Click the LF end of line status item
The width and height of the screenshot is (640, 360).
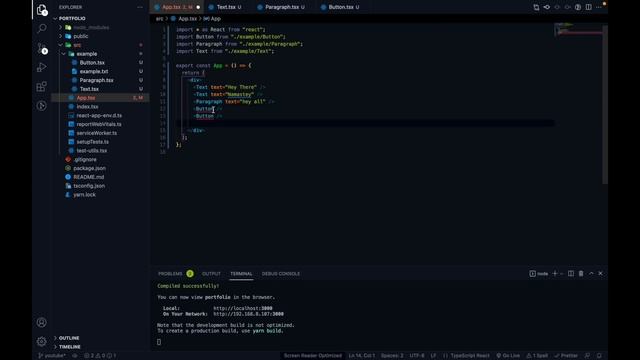click(433, 356)
